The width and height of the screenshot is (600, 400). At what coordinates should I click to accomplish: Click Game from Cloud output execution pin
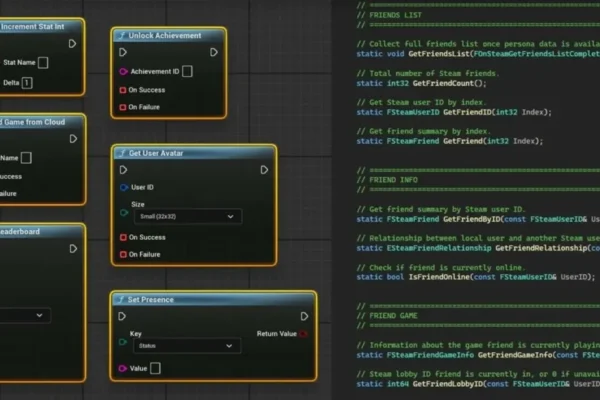[x=73, y=139]
